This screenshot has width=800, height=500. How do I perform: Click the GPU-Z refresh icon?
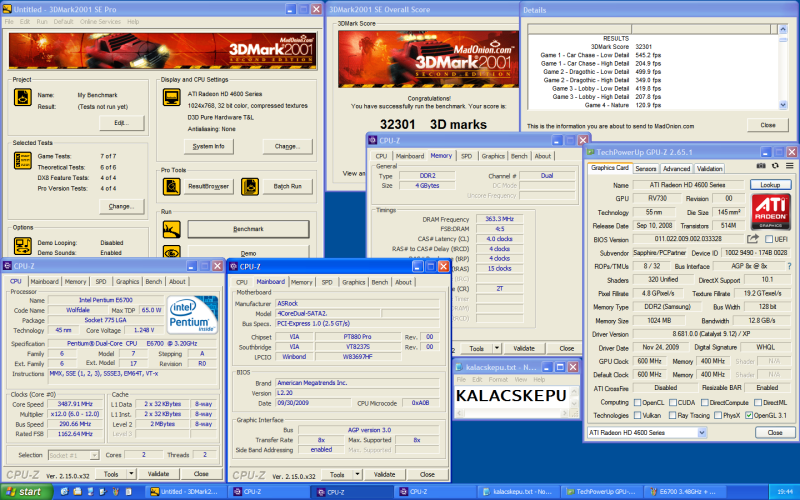point(775,165)
